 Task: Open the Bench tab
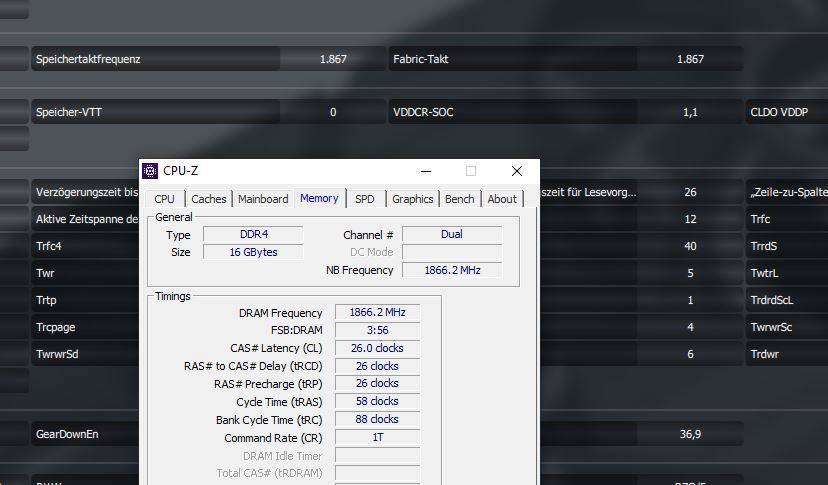click(459, 199)
